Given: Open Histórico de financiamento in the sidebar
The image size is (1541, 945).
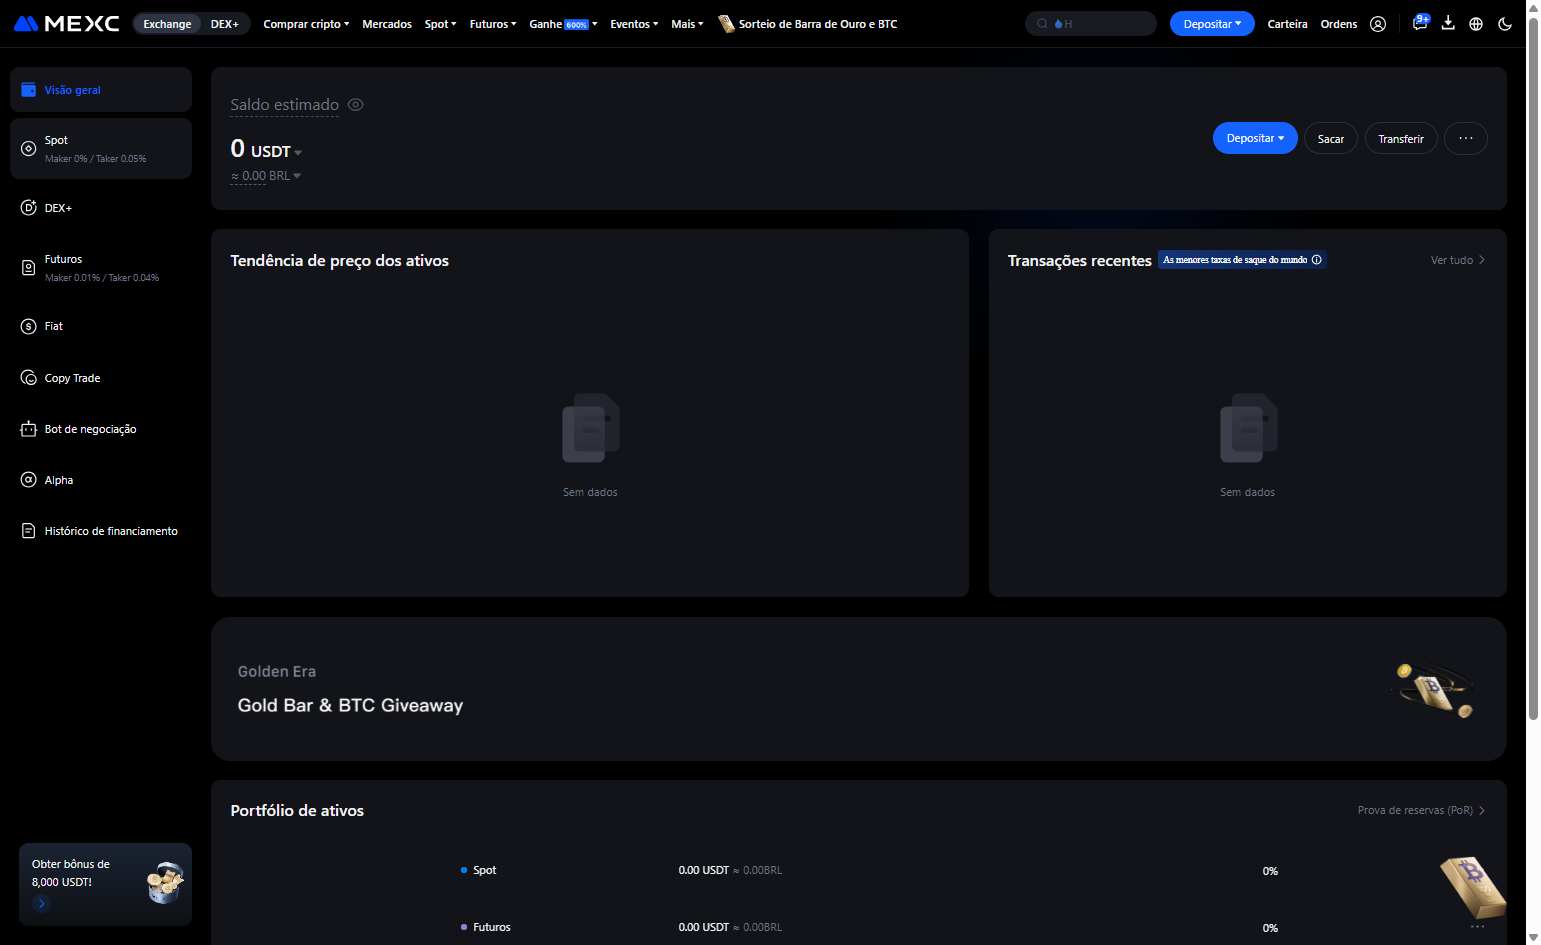Looking at the screenshot, I should click(101, 531).
